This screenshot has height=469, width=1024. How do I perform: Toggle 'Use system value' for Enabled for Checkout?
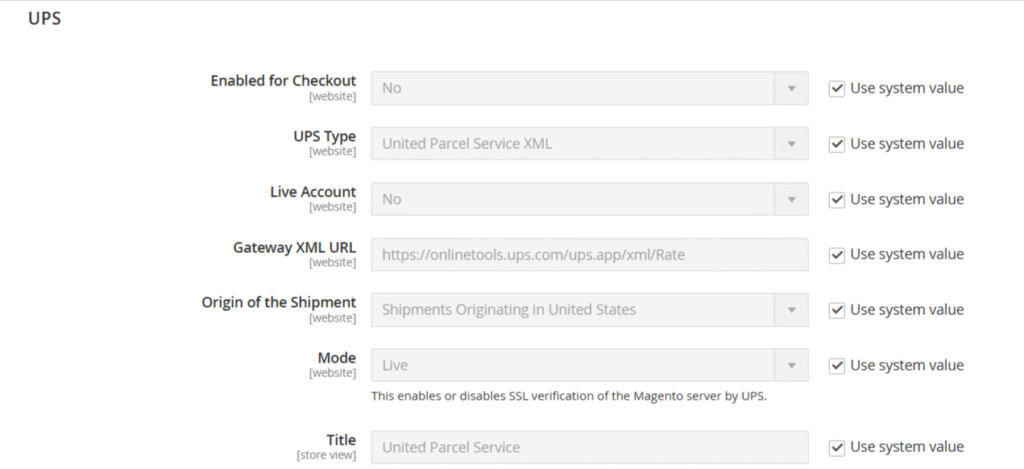tap(837, 88)
